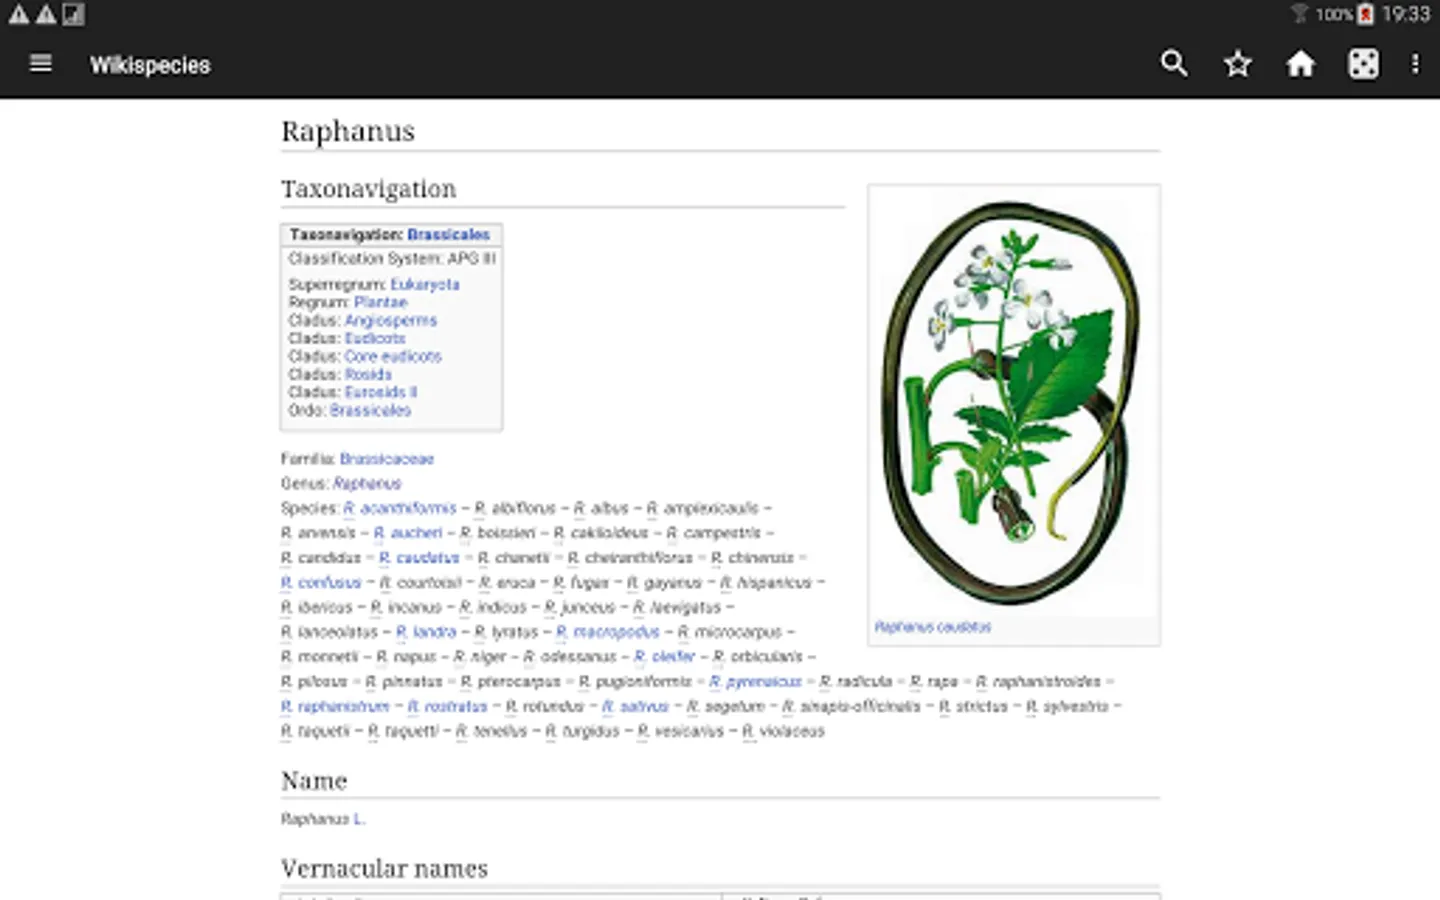This screenshot has width=1440, height=900.
Task: Click the Name section heading
Action: (314, 781)
